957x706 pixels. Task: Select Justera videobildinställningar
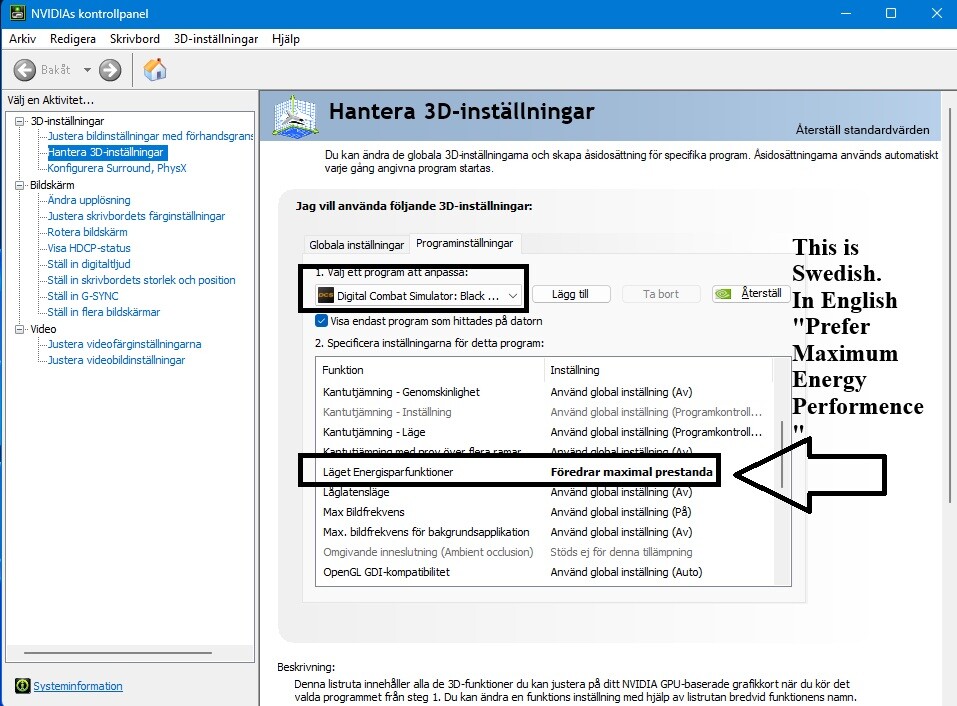pos(116,360)
